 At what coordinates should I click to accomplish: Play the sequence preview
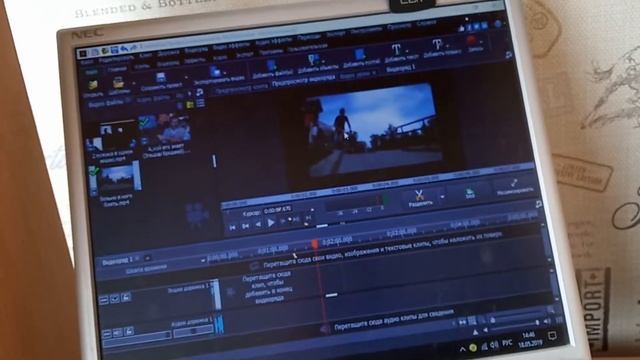tap(271, 223)
